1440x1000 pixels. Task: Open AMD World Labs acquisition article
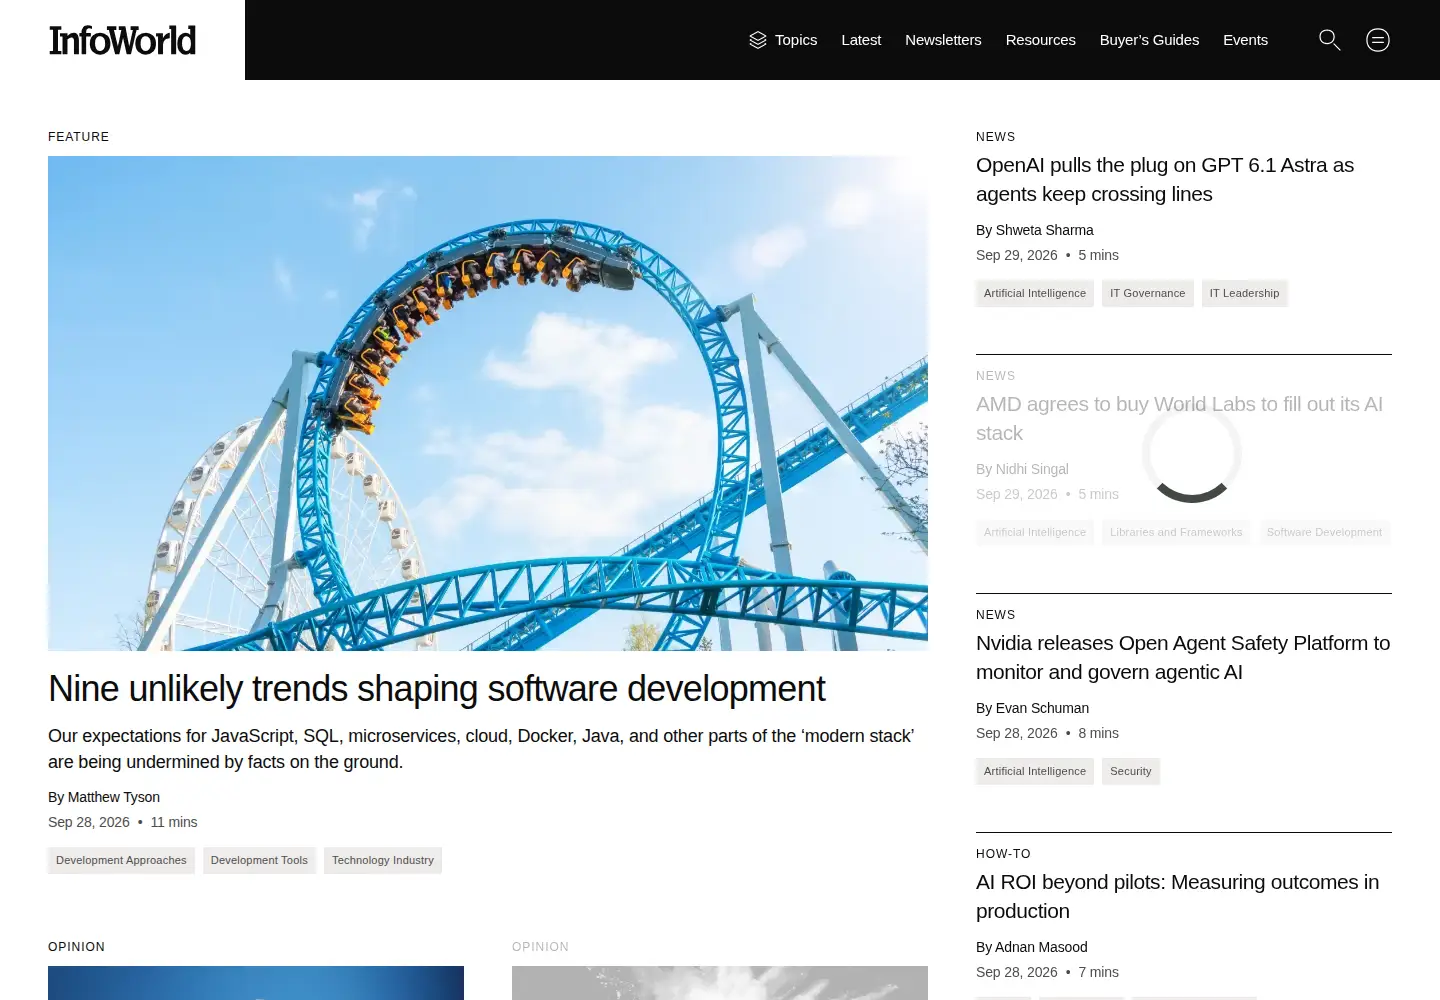click(x=1179, y=418)
